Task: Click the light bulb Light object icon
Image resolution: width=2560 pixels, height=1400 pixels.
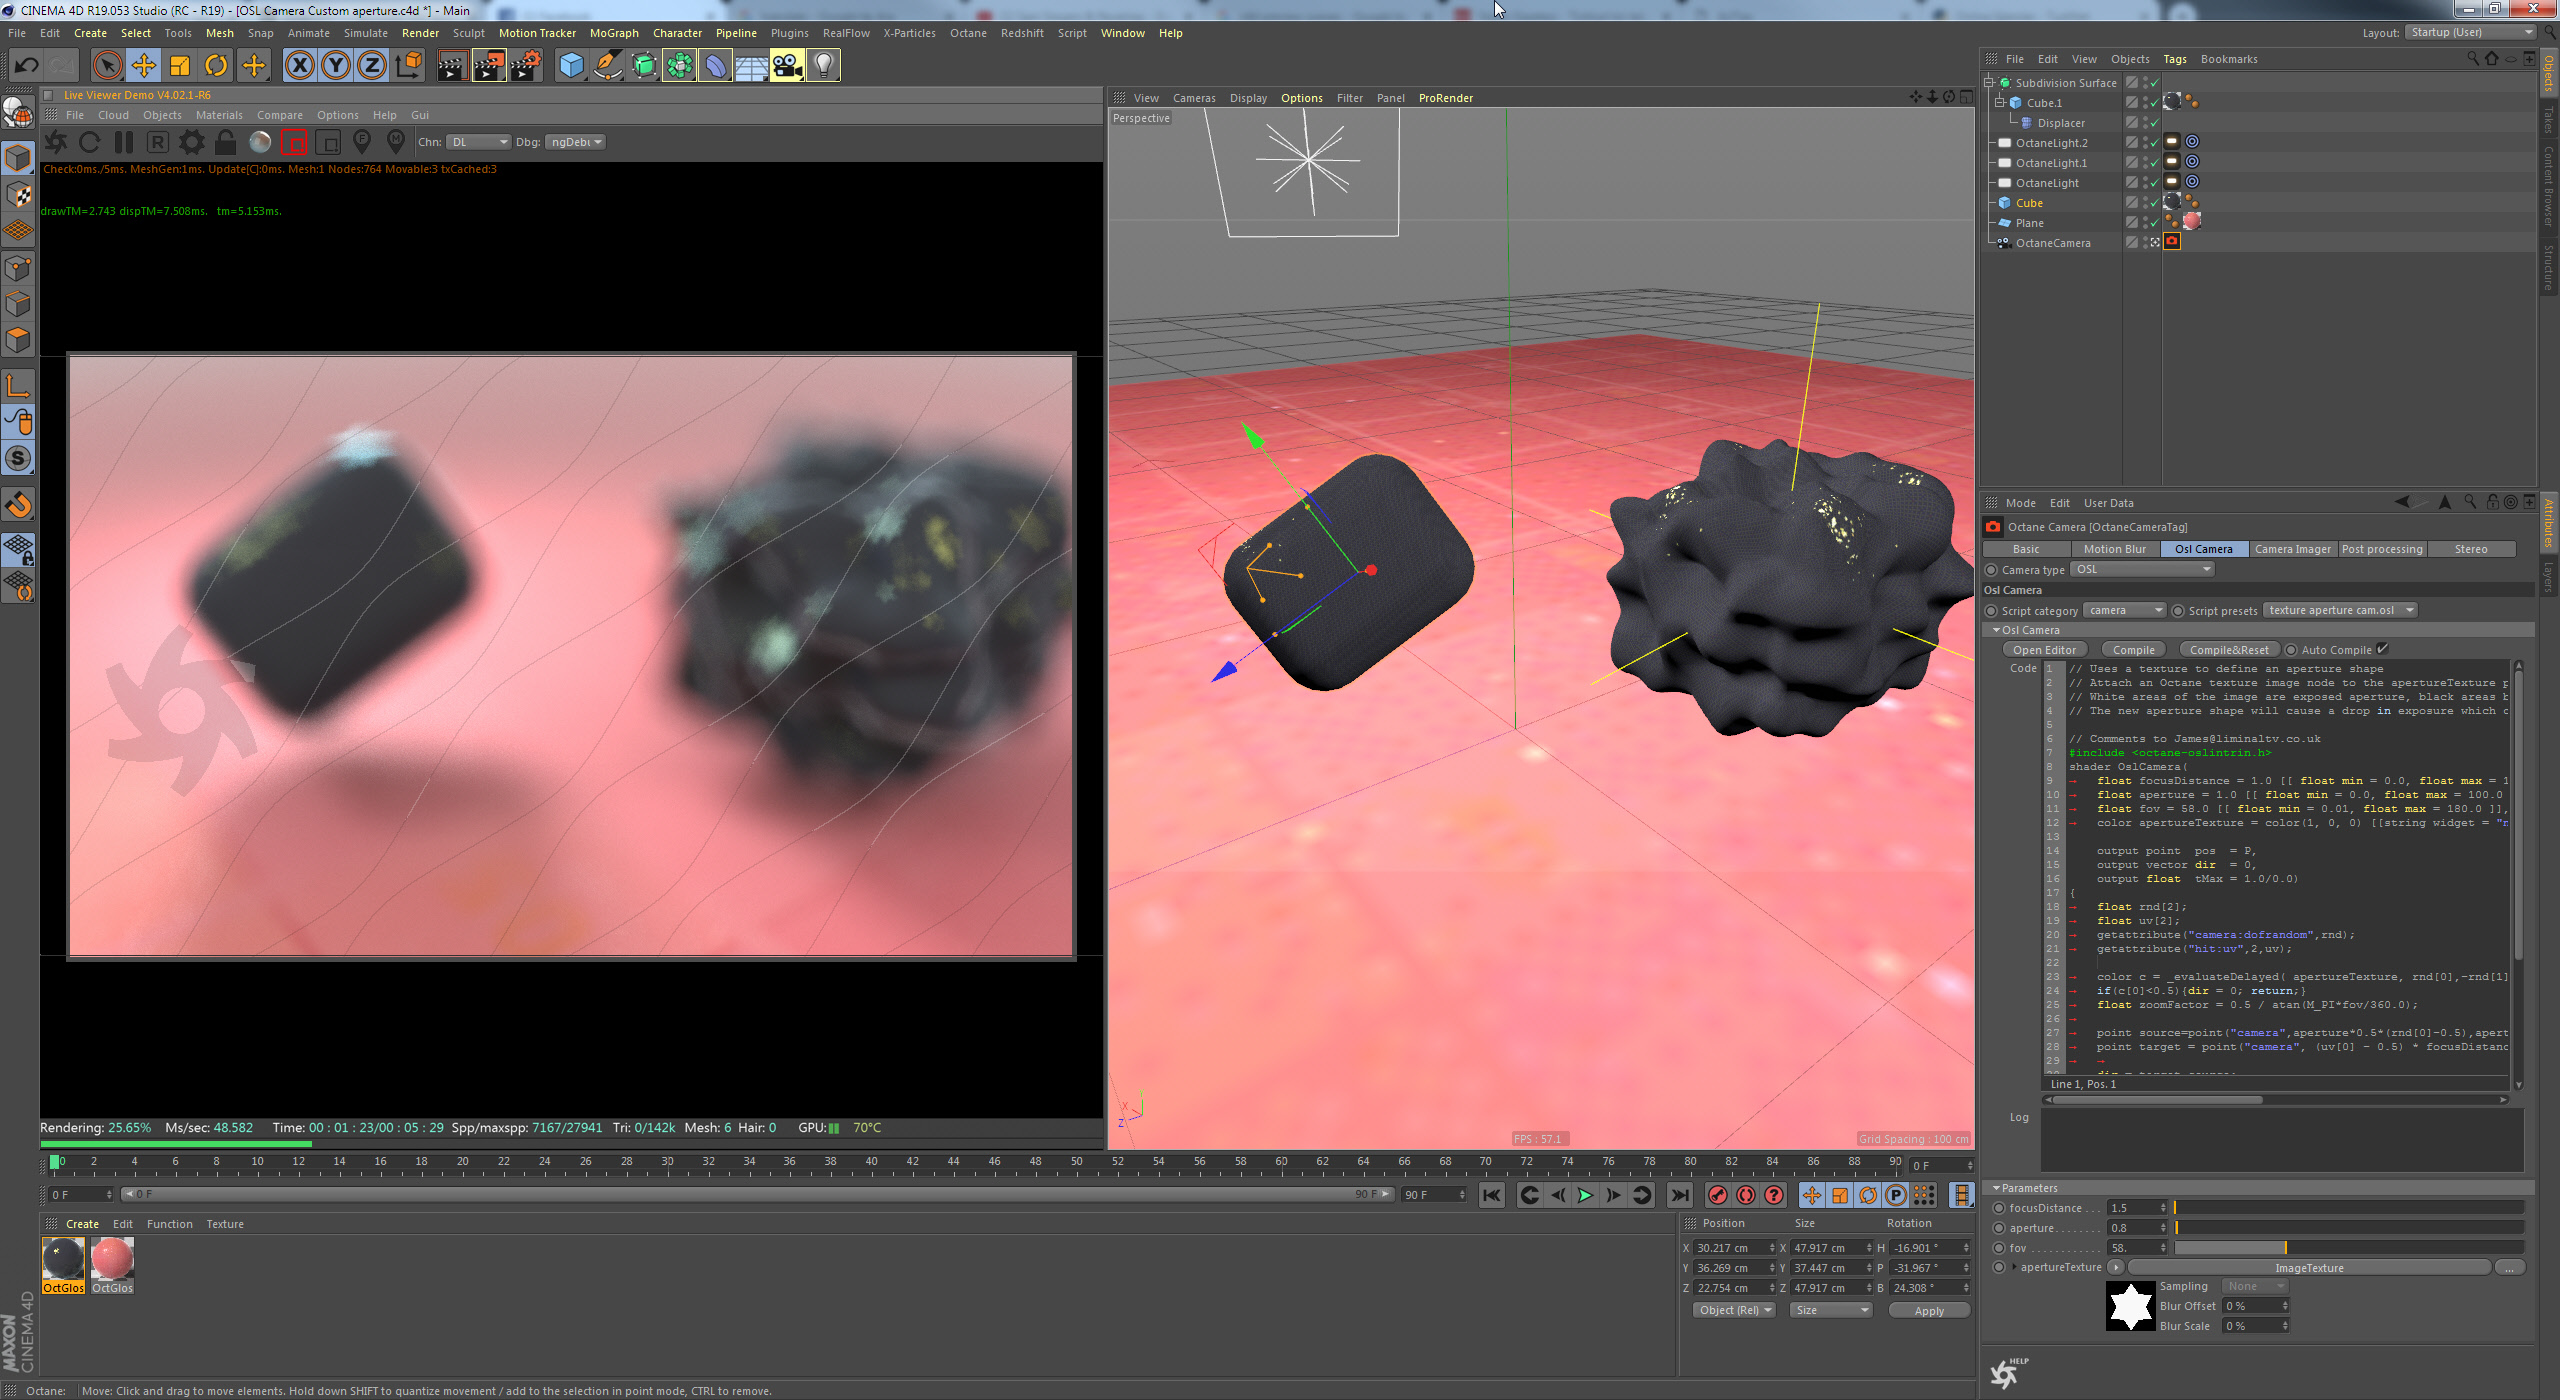Action: point(823,66)
